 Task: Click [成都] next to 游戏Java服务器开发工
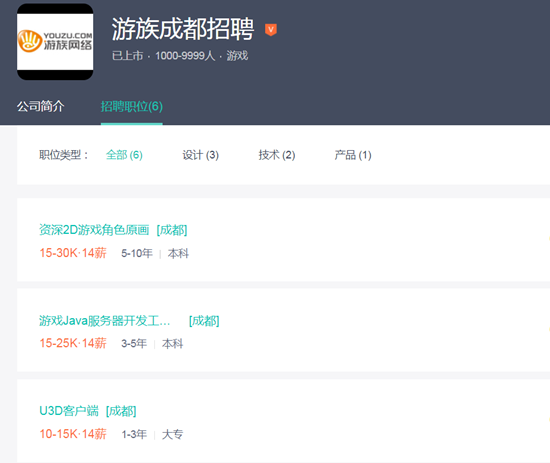(x=204, y=321)
